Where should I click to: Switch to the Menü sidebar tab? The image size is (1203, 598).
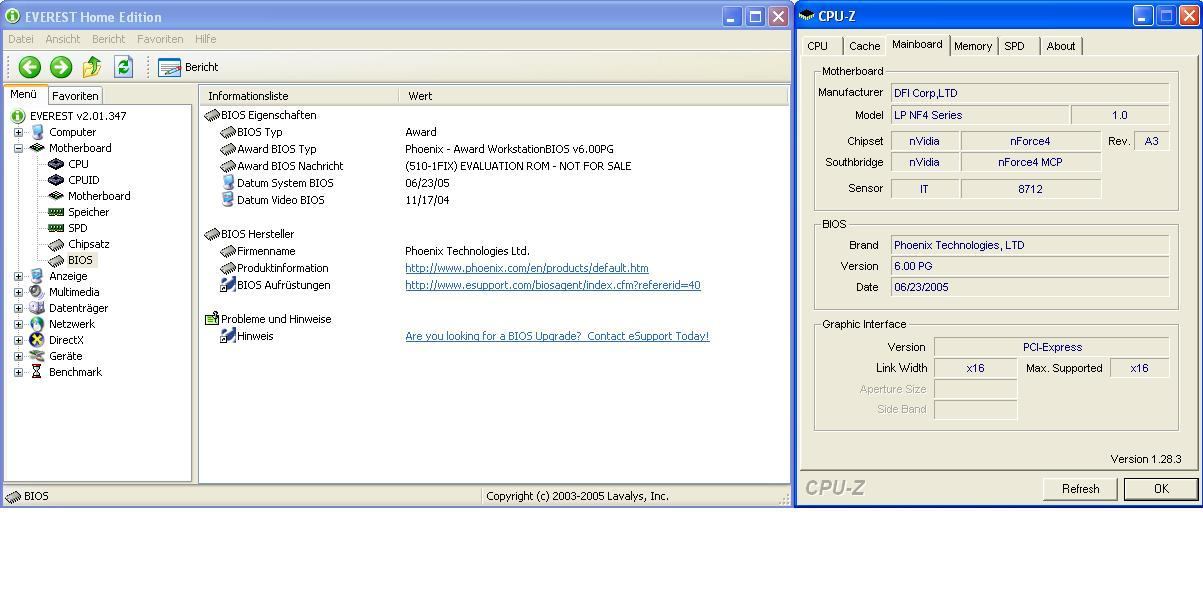coord(24,94)
